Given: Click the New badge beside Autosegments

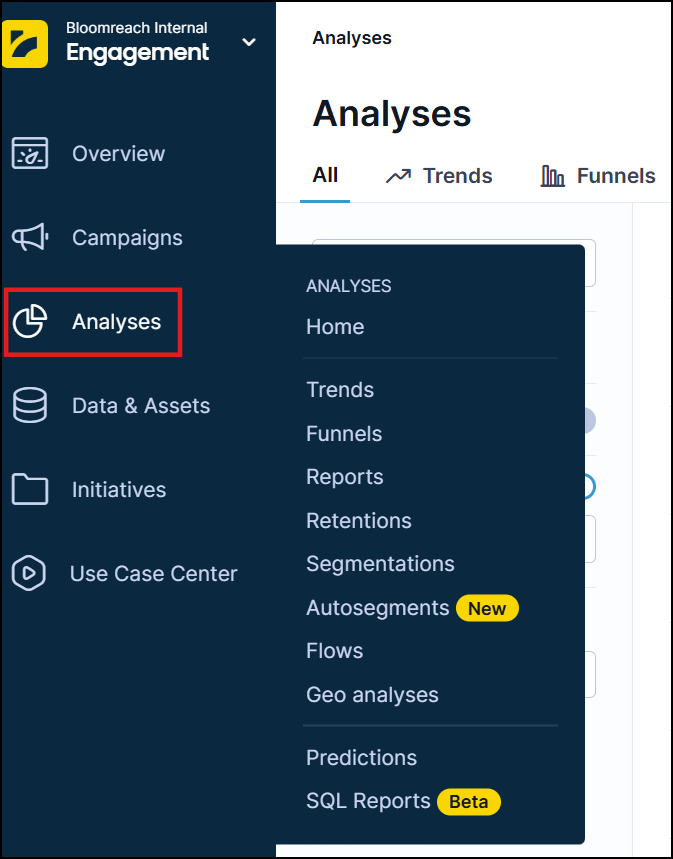Looking at the screenshot, I should click(x=487, y=608).
